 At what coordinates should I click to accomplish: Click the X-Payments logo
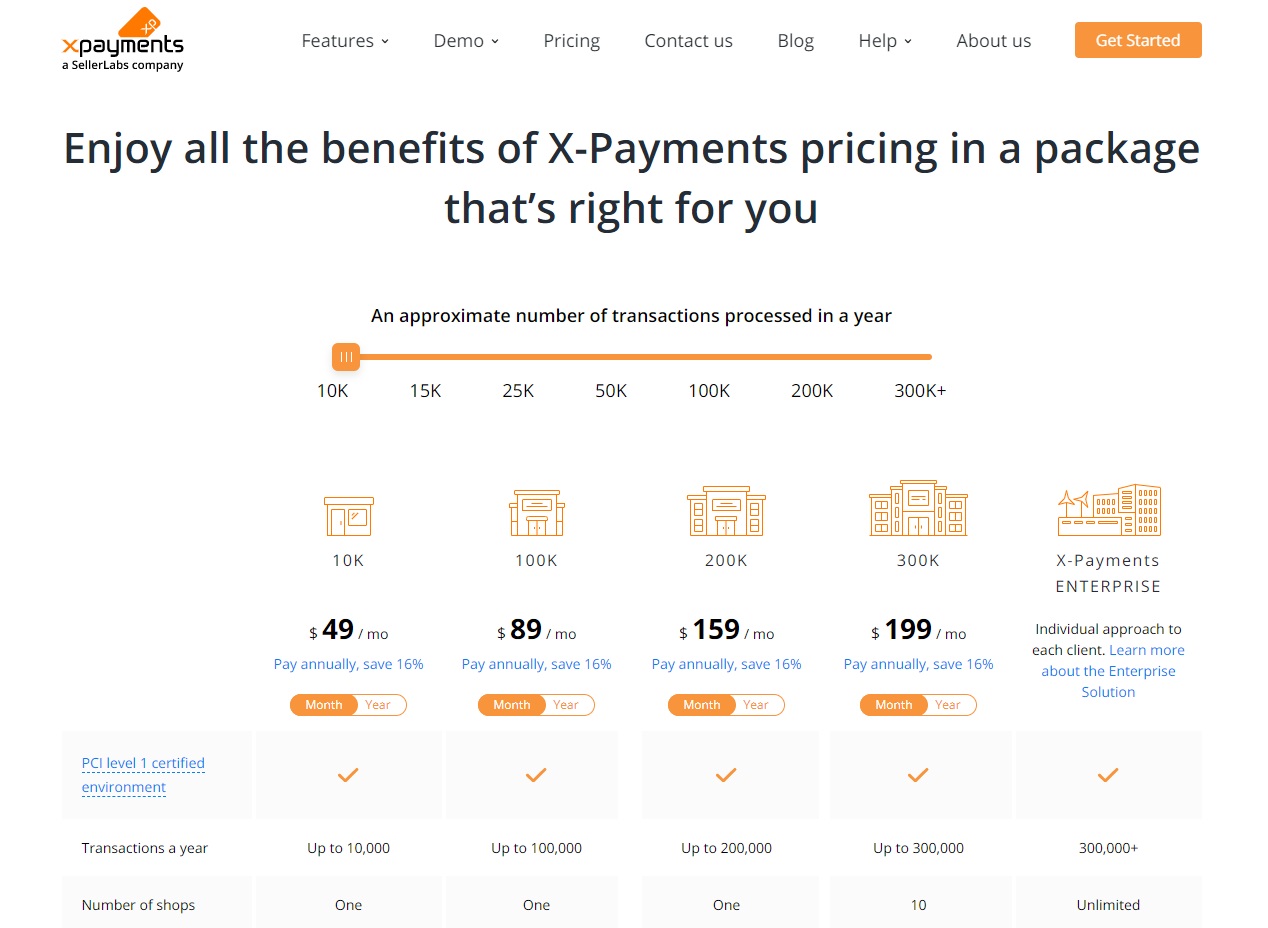click(121, 38)
